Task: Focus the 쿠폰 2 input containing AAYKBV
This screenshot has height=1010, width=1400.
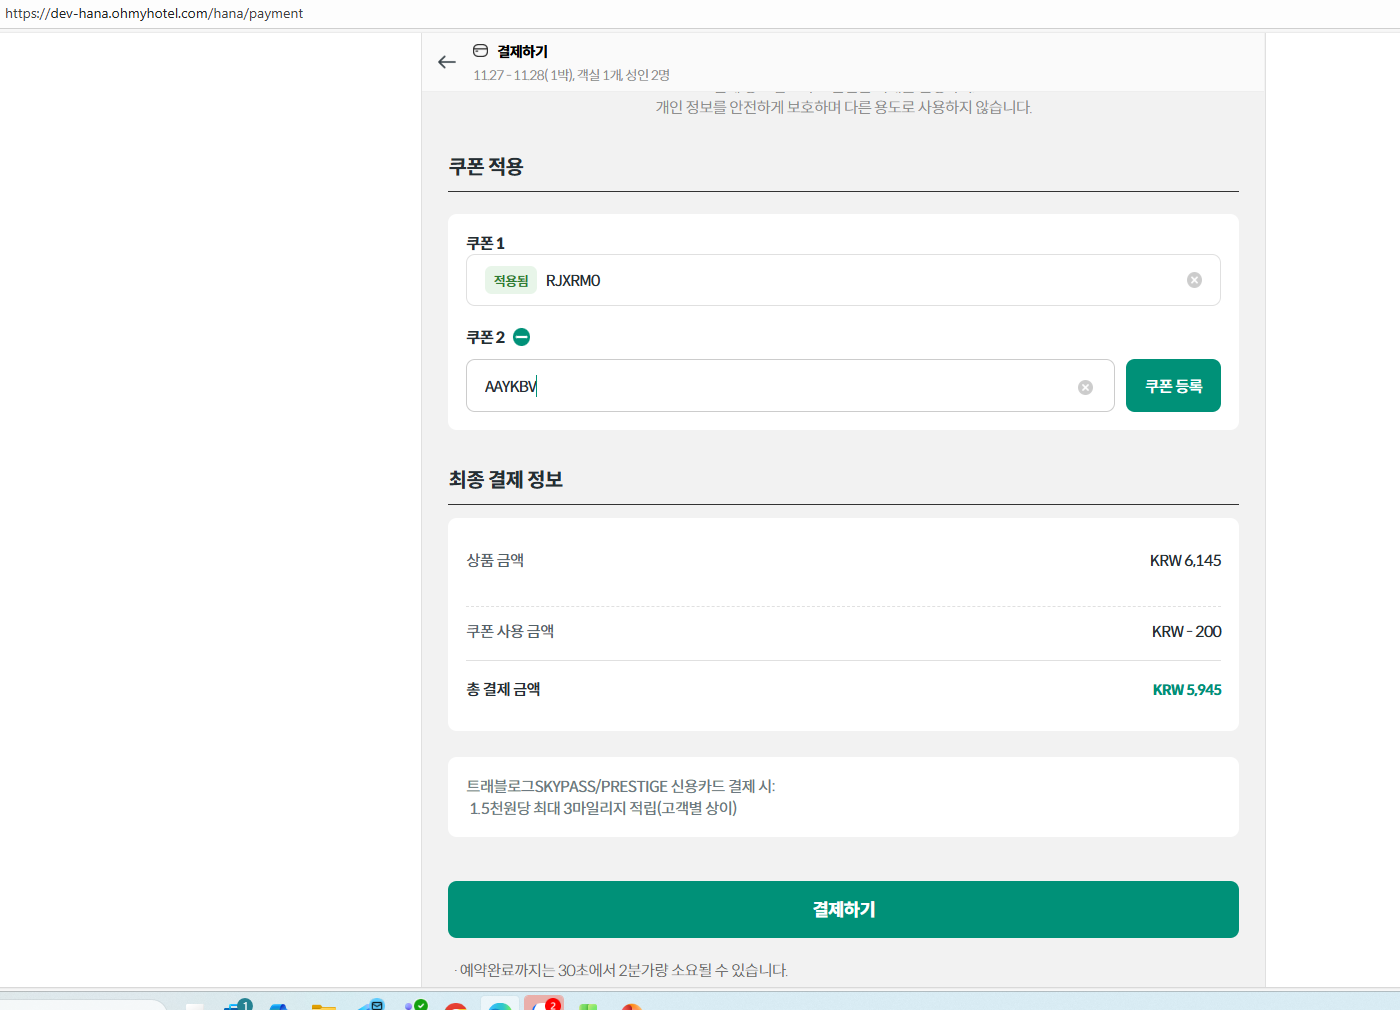Action: click(790, 385)
